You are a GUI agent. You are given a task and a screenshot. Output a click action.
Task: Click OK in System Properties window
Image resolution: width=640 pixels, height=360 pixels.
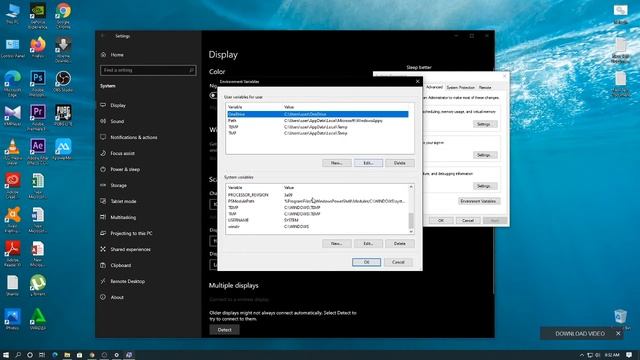441,220
